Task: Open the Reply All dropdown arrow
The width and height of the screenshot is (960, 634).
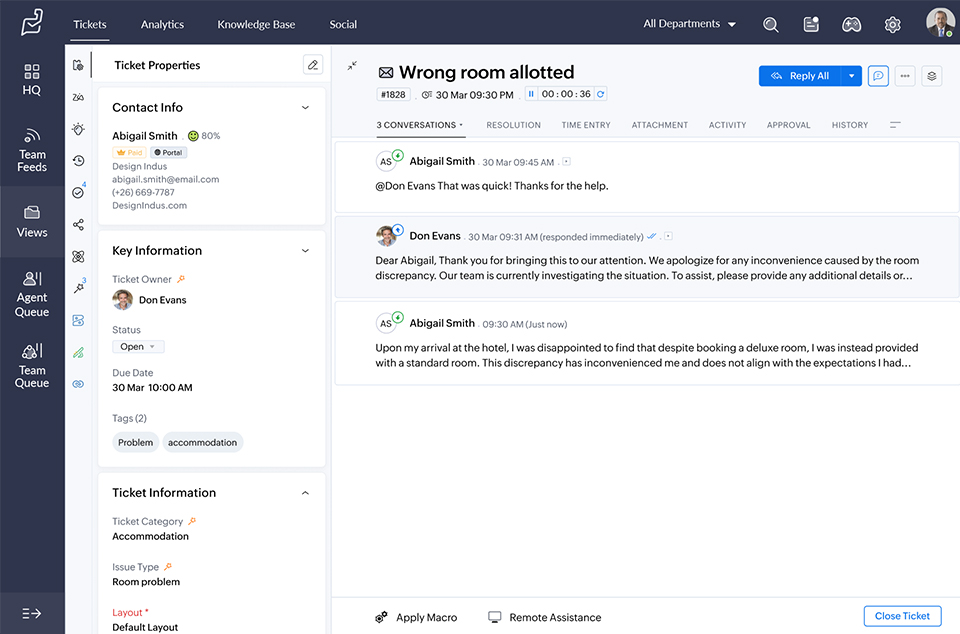Action: pyautogui.click(x=851, y=76)
